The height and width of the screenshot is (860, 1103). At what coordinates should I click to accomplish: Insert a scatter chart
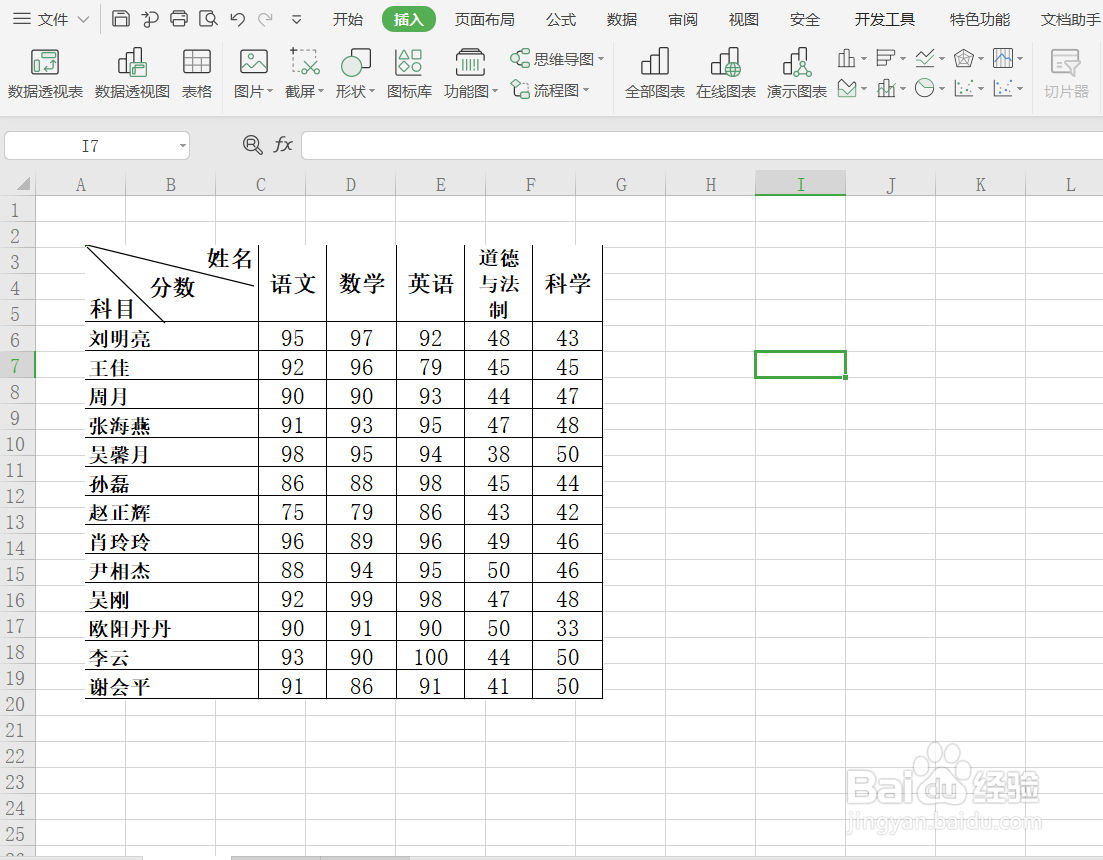pos(964,89)
